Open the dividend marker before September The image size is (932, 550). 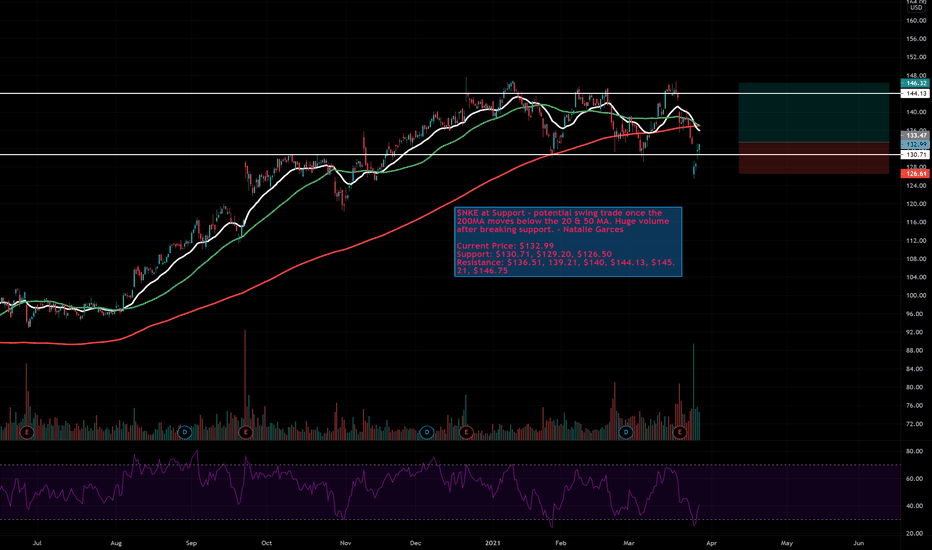point(185,432)
